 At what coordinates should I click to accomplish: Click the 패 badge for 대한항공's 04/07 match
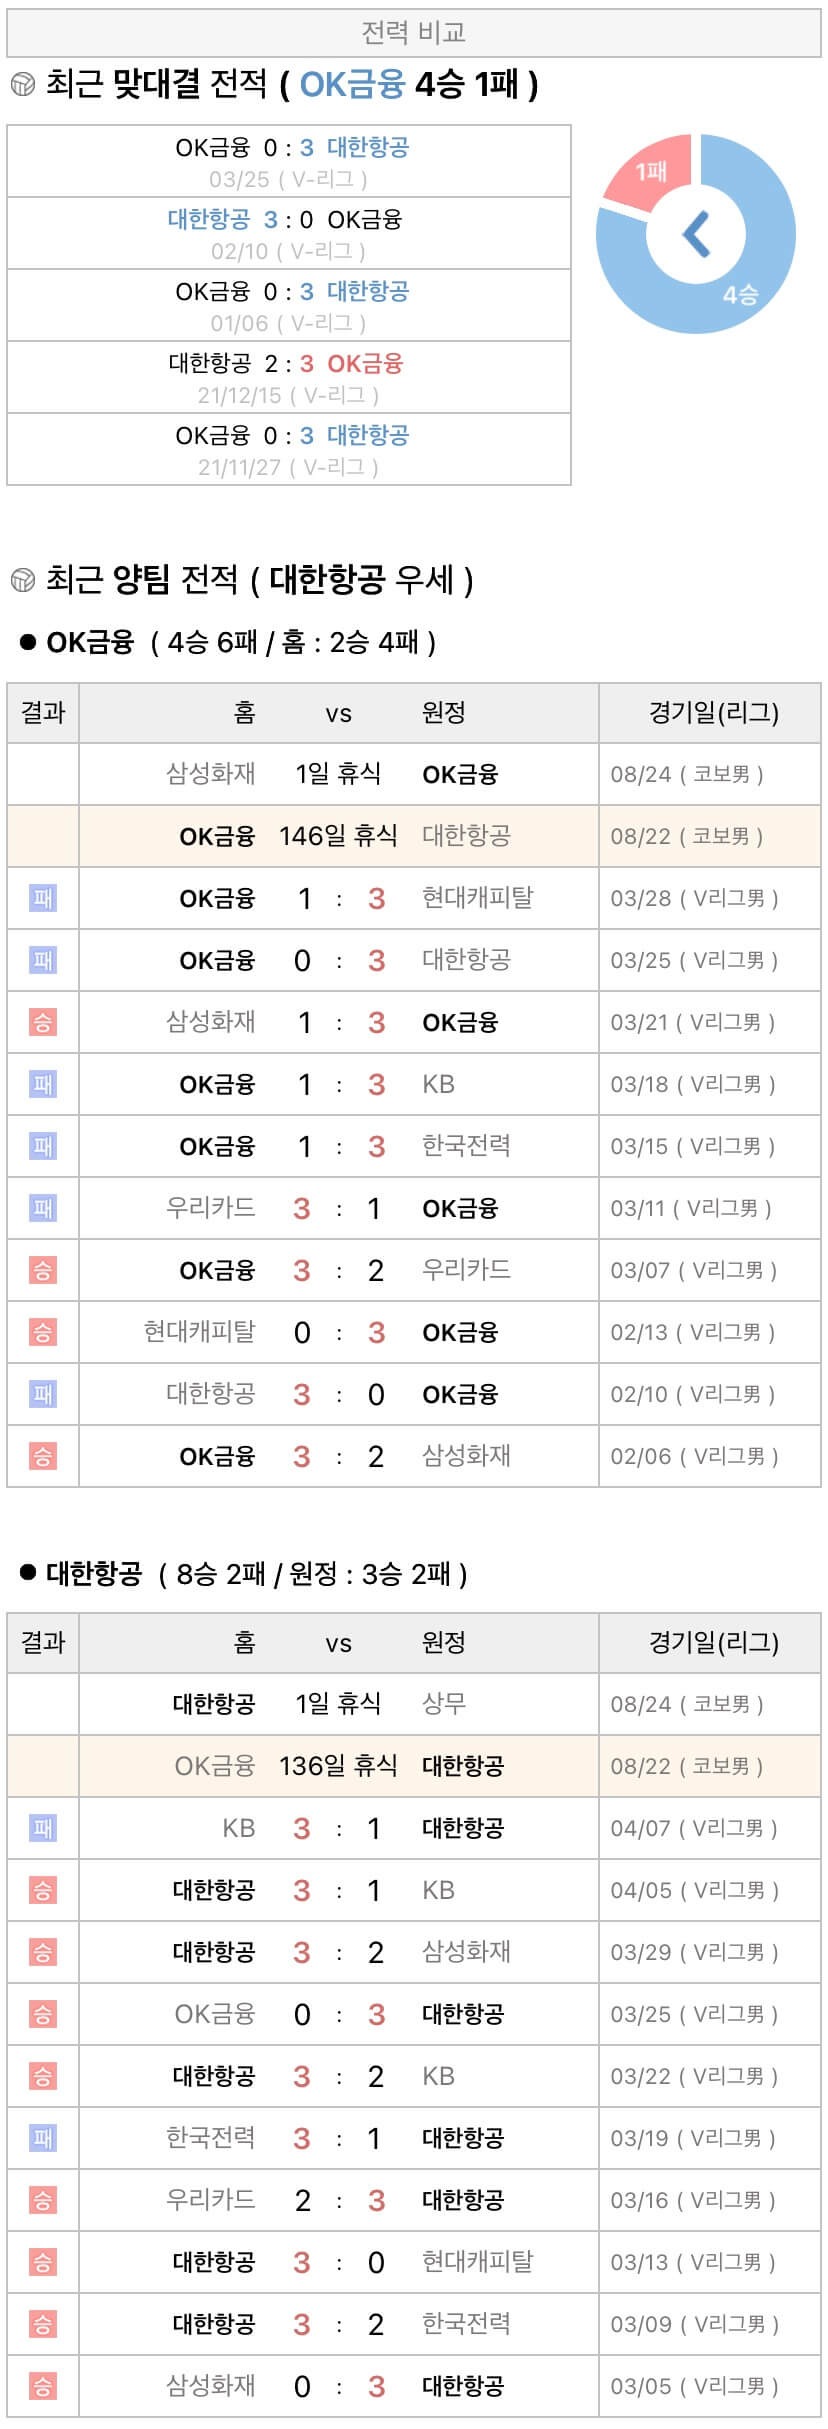point(43,1828)
